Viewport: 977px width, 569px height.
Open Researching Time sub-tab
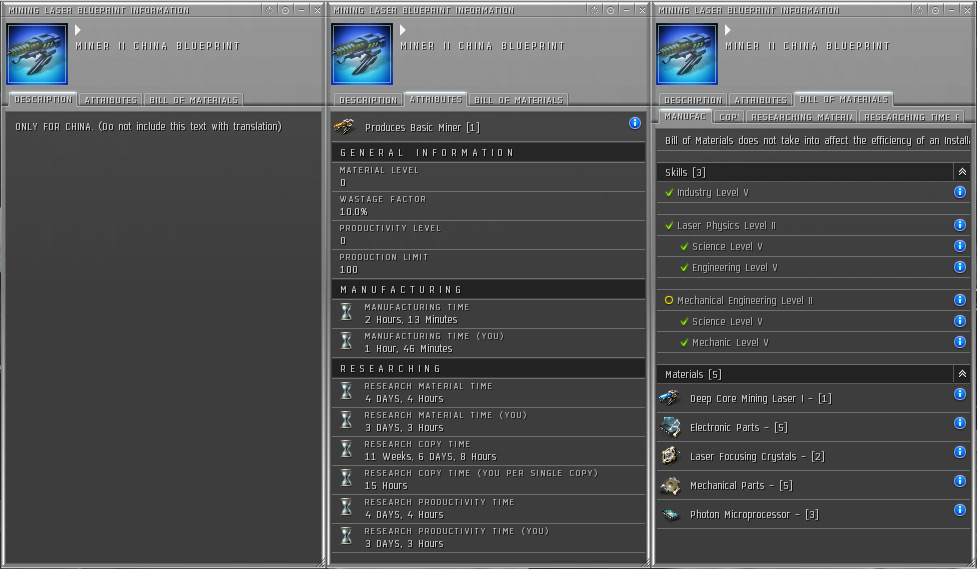coord(912,117)
